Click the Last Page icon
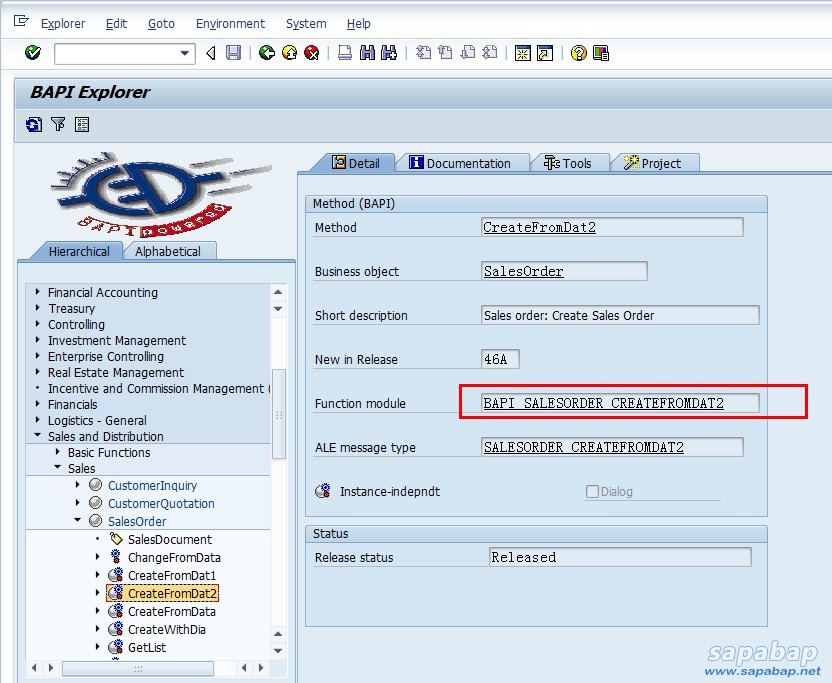832x683 pixels. click(490, 53)
